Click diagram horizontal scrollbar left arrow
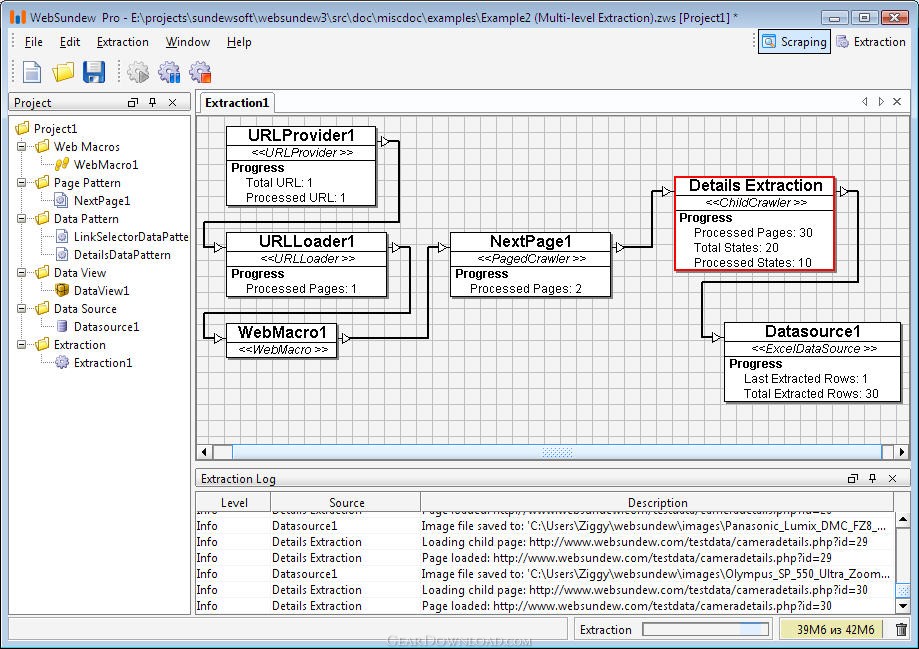The height and width of the screenshot is (649, 919). [204, 452]
